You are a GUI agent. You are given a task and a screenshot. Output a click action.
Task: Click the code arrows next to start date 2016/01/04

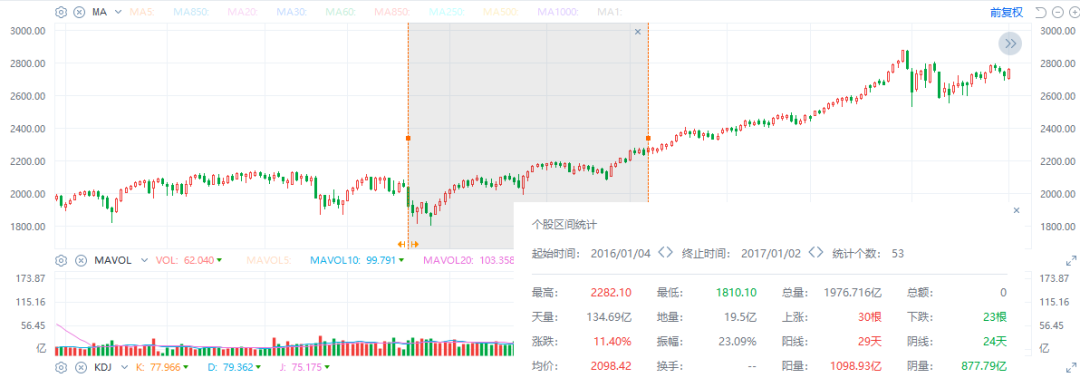665,253
